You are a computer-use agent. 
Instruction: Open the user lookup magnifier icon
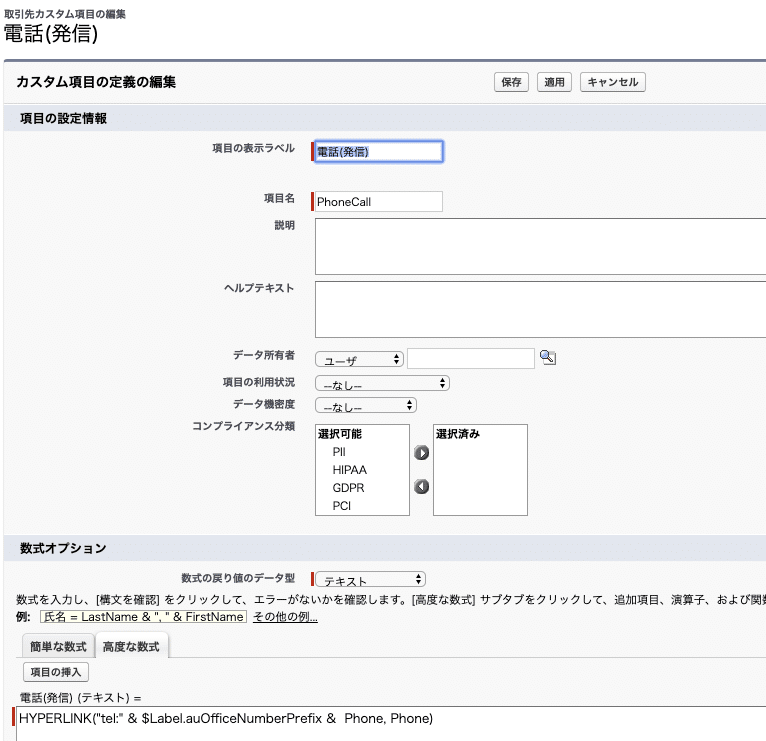point(548,358)
